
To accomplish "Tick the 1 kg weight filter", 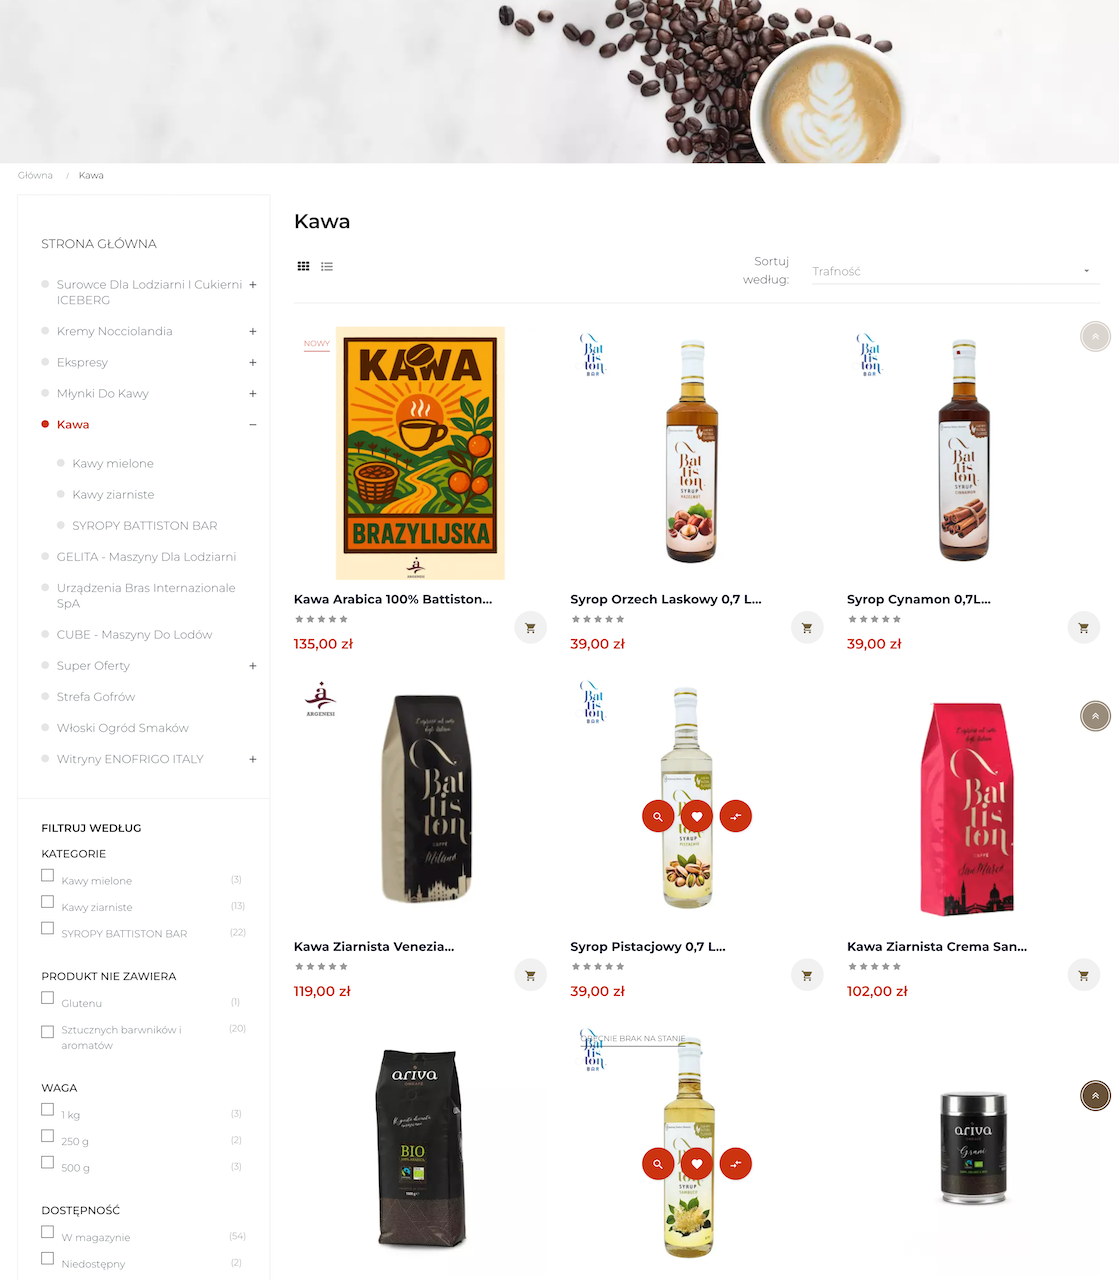I will [x=47, y=1109].
